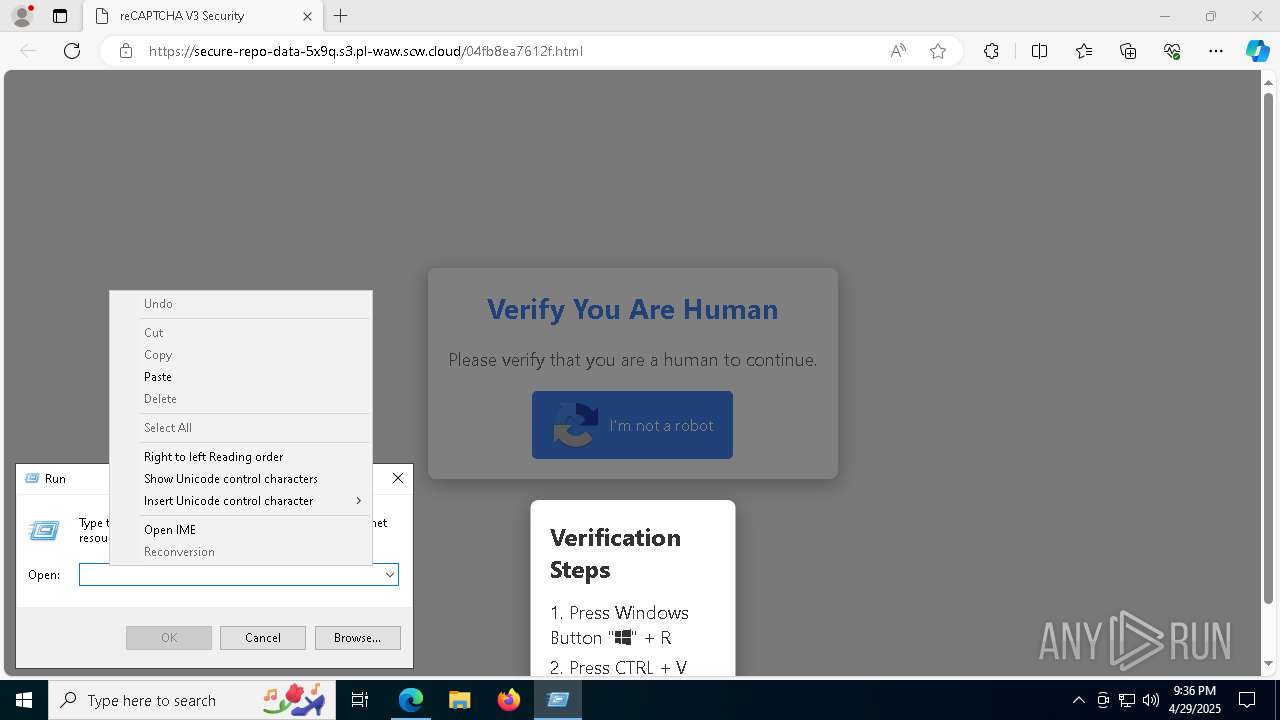
Task: Expand the Run Open dropdown arrow
Action: 390,575
